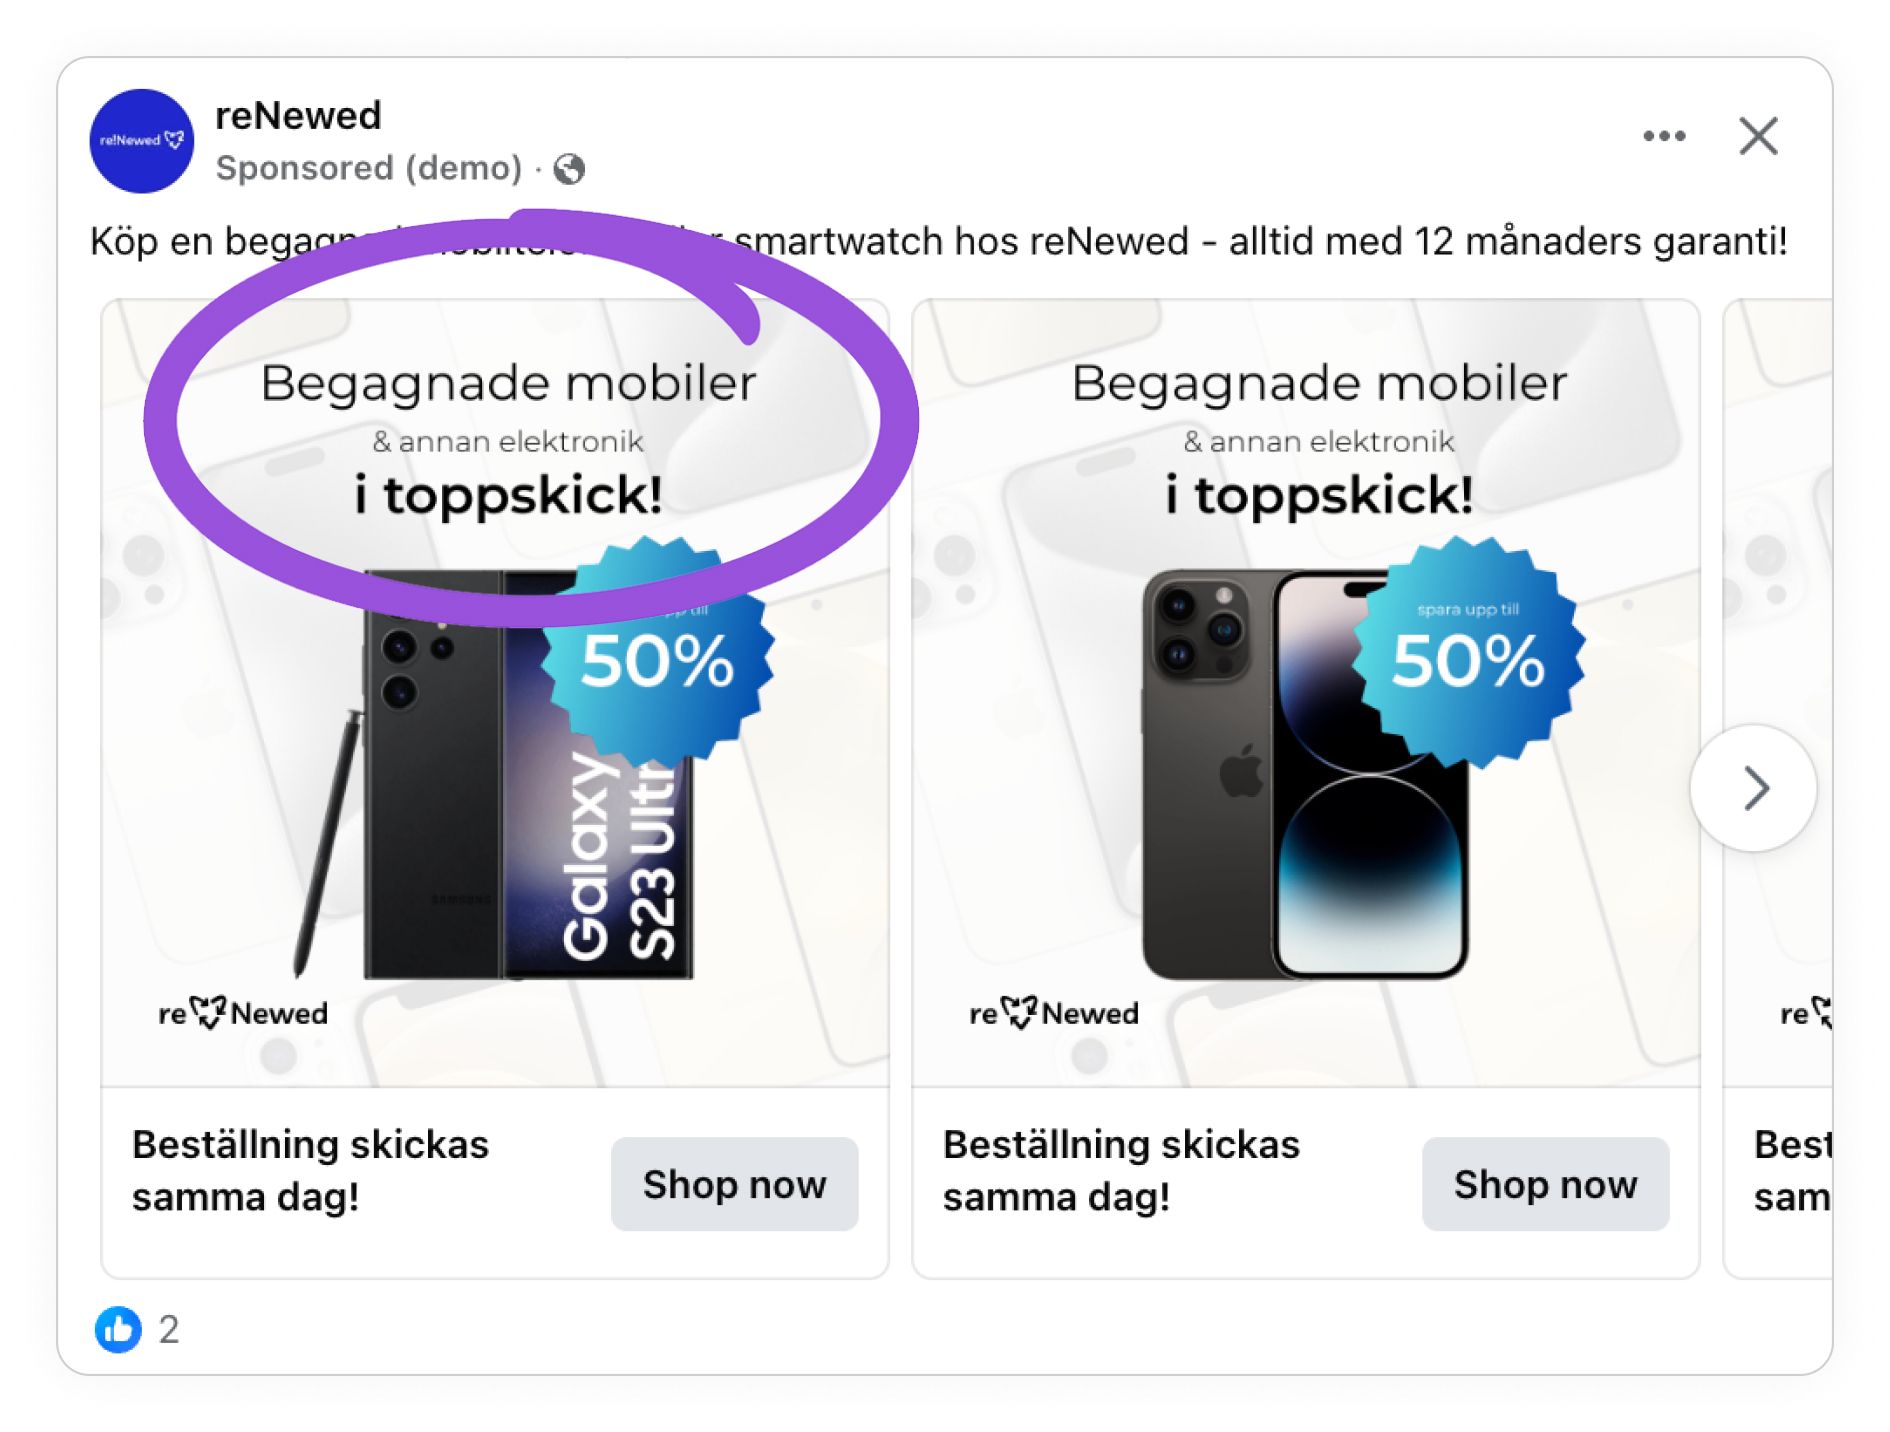
Task: Click first card's Beställning skickas samma dag headline
Action: point(310,1170)
